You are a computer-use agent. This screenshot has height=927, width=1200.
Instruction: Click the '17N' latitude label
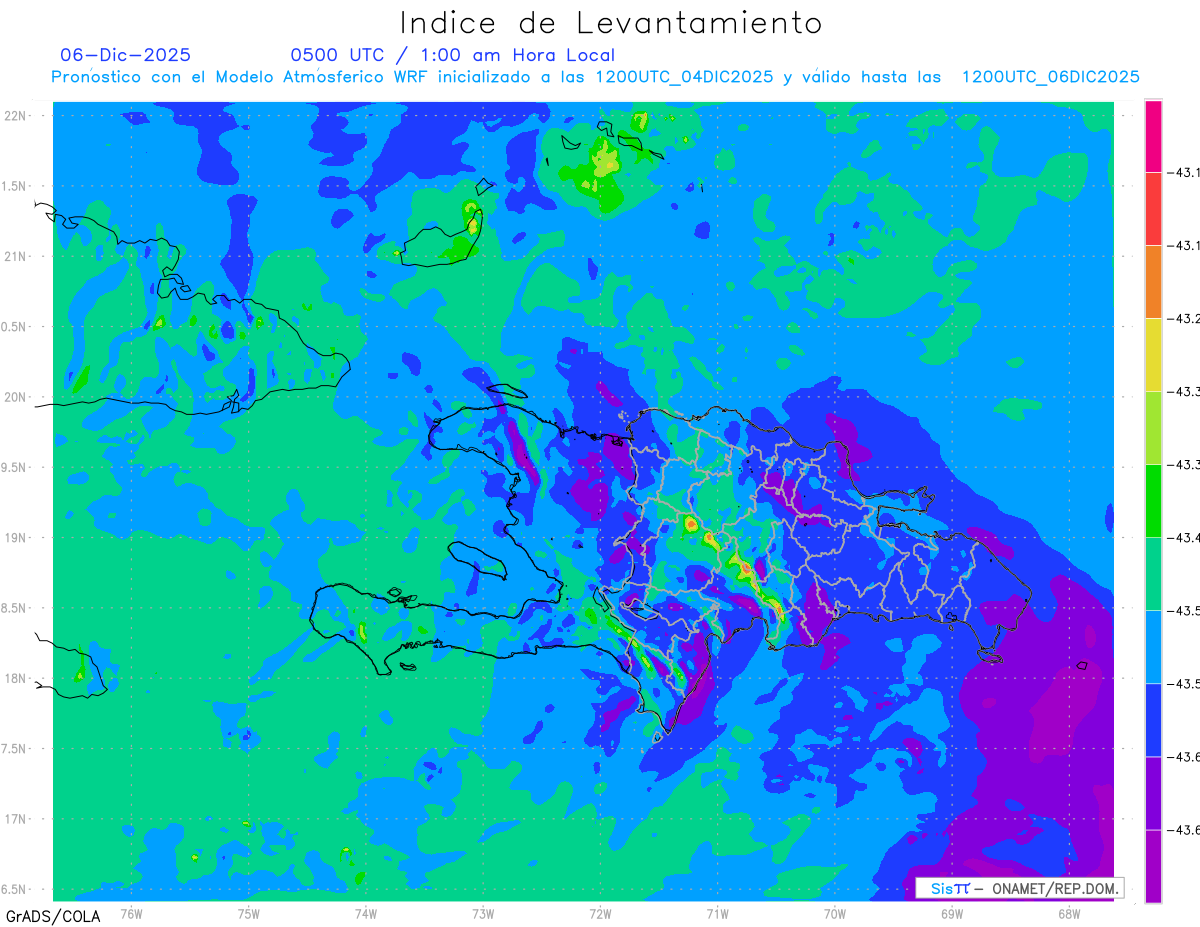click(15, 819)
